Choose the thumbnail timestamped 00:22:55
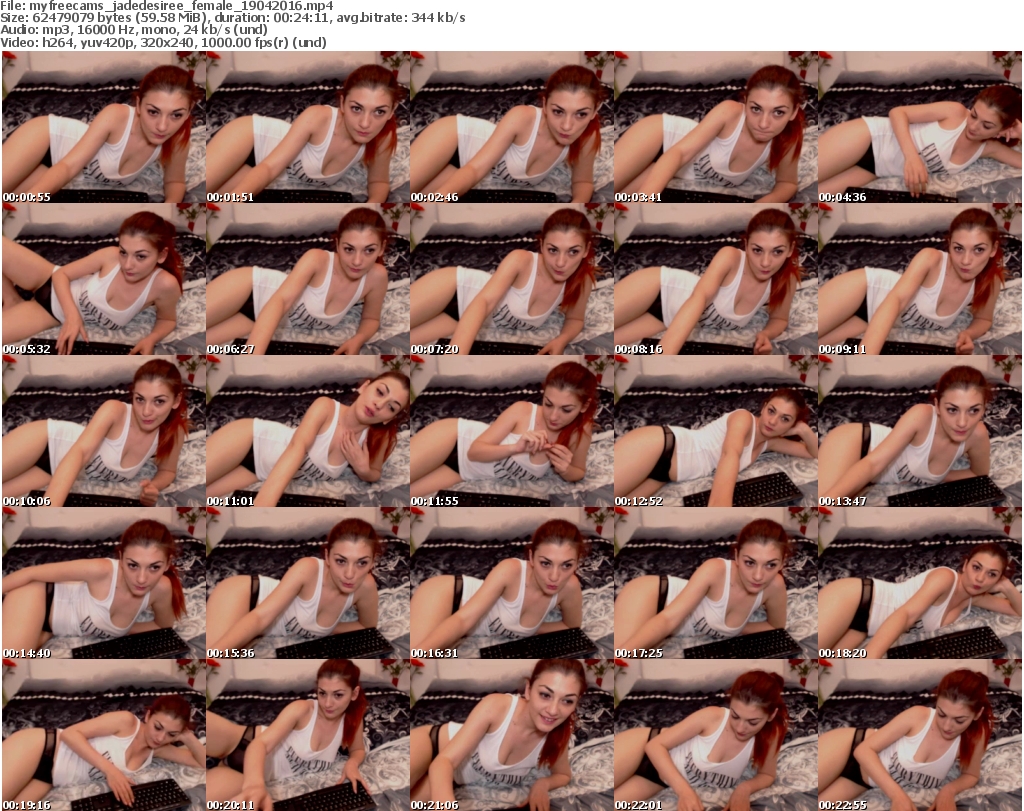 [x=920, y=735]
